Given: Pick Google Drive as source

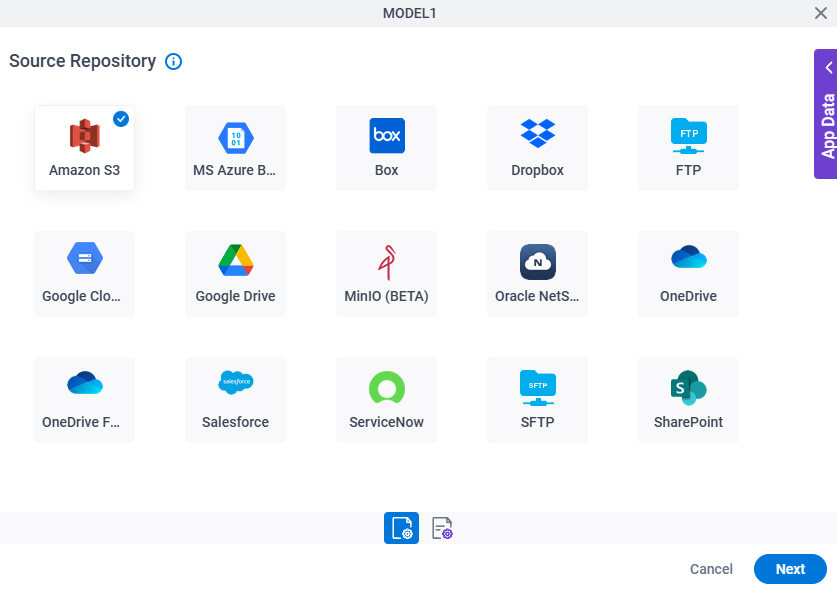Looking at the screenshot, I should click(235, 274).
